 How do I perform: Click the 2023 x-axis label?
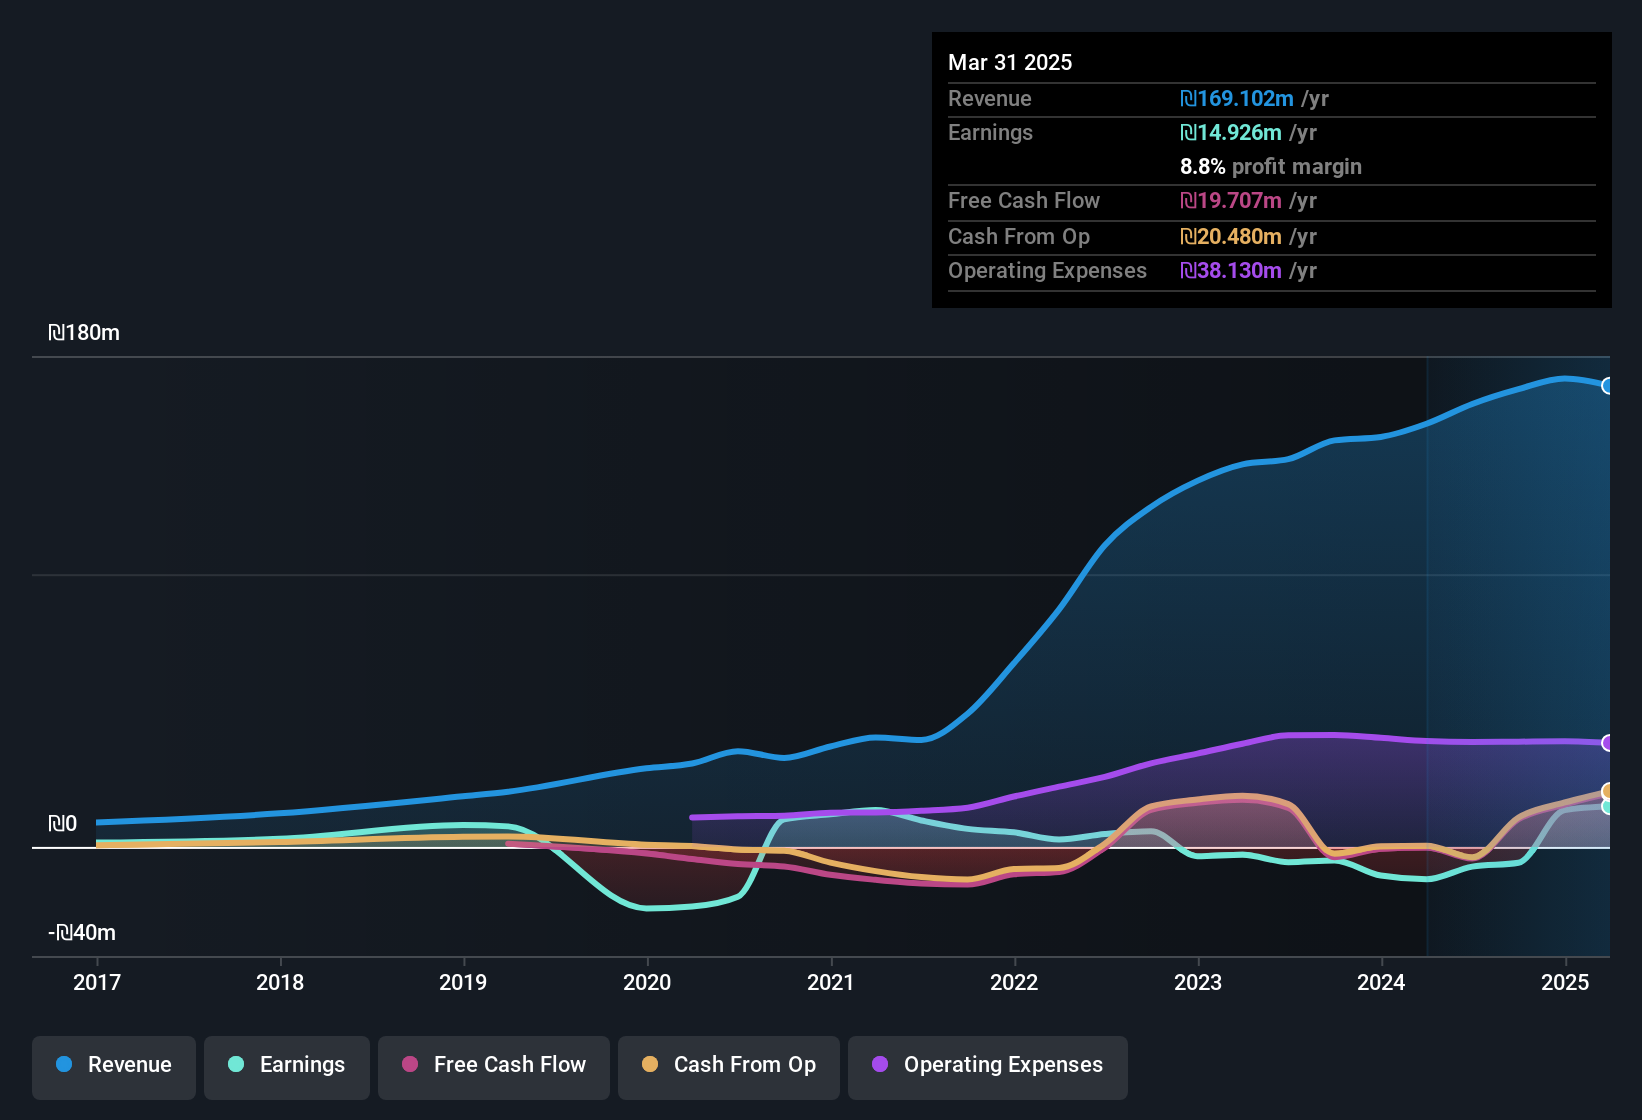click(x=1198, y=983)
